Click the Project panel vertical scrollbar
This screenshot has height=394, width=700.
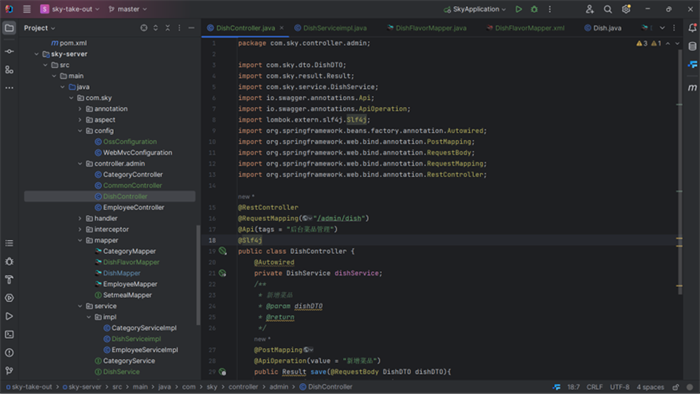click(198, 274)
